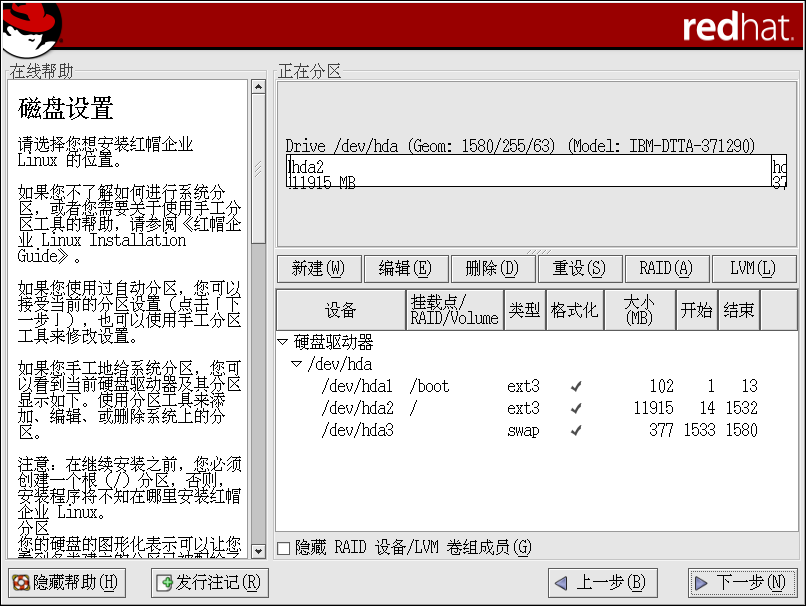The height and width of the screenshot is (606, 806).
Task: Click the 删除(D) delete button
Action: [492, 269]
